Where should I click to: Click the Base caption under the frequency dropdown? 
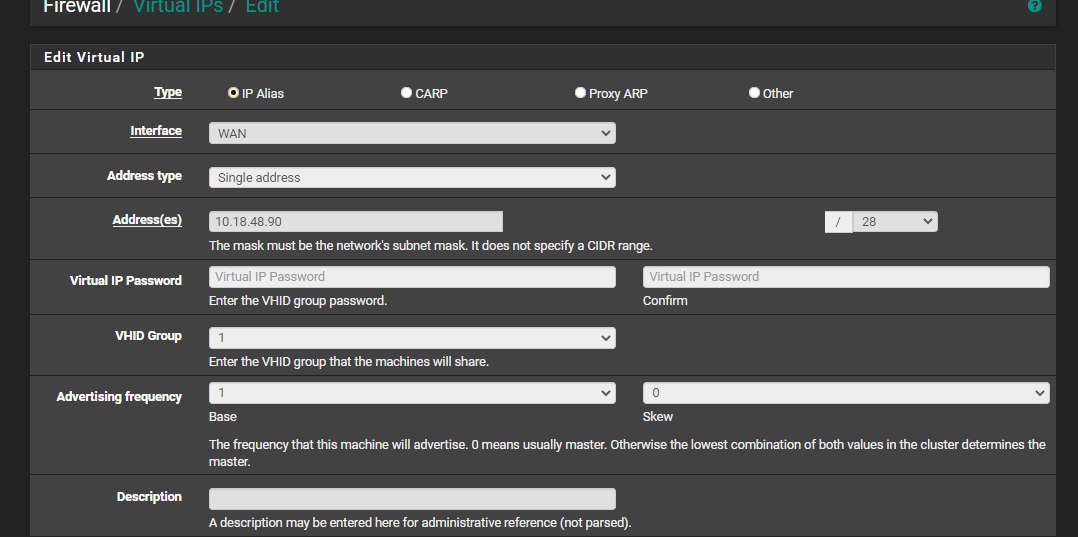coord(223,417)
